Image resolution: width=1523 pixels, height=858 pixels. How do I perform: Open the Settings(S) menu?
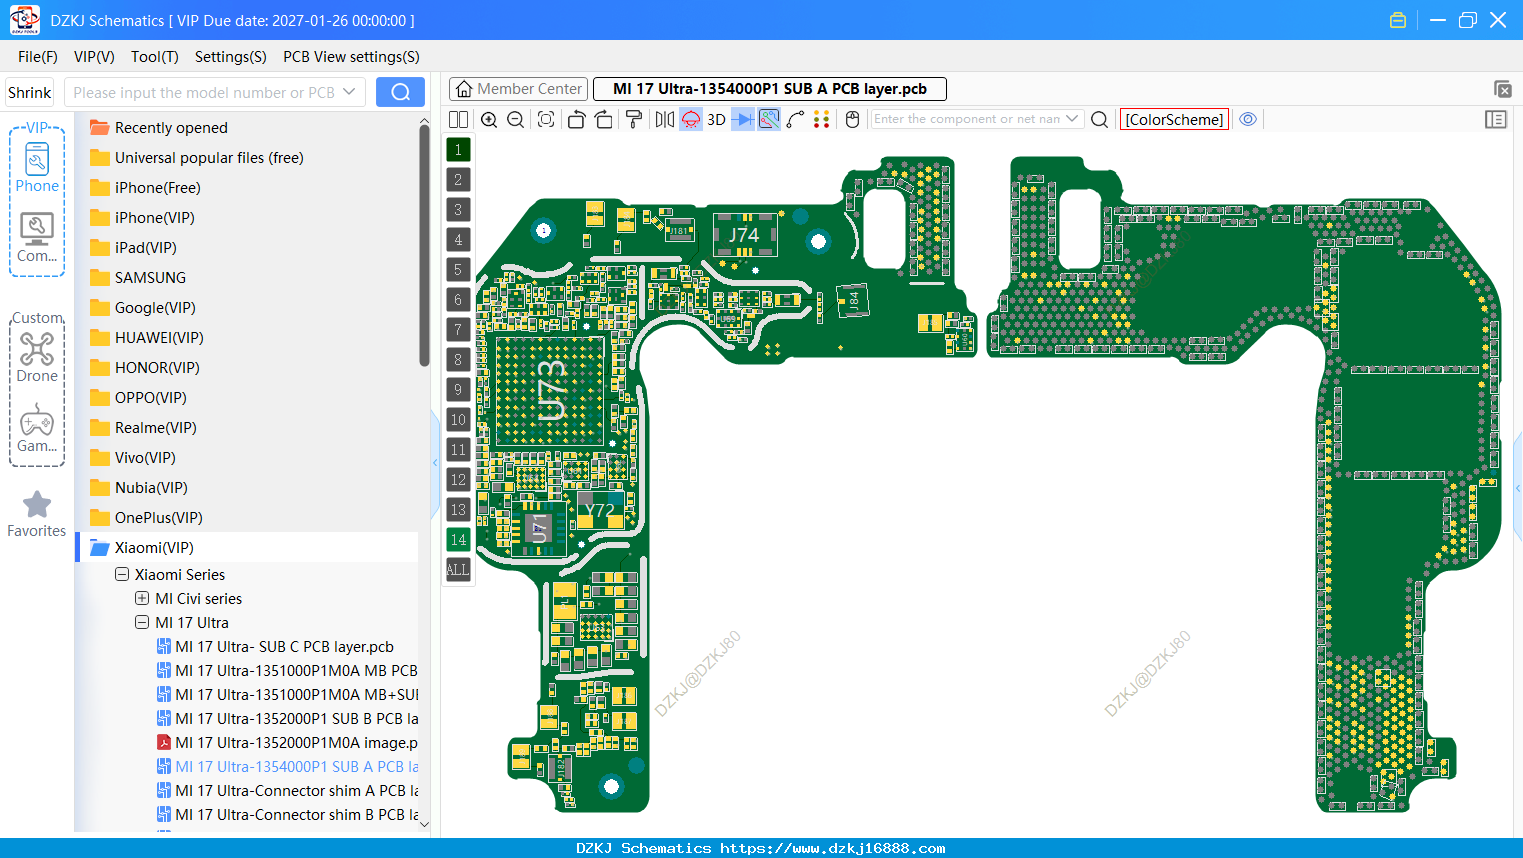[x=231, y=57]
